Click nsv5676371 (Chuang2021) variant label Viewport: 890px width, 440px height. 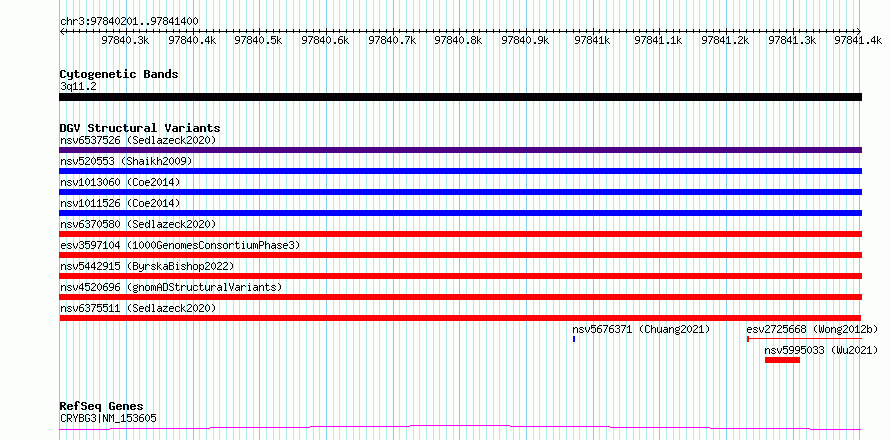[641, 329]
